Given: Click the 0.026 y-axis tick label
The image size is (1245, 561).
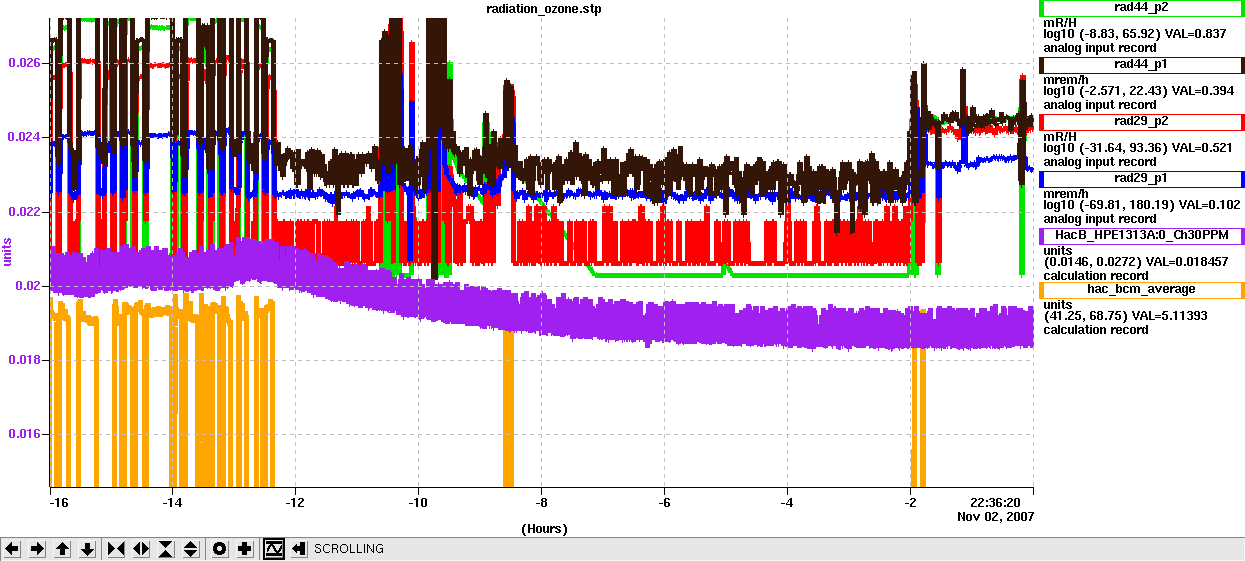Looking at the screenshot, I should [x=26, y=62].
